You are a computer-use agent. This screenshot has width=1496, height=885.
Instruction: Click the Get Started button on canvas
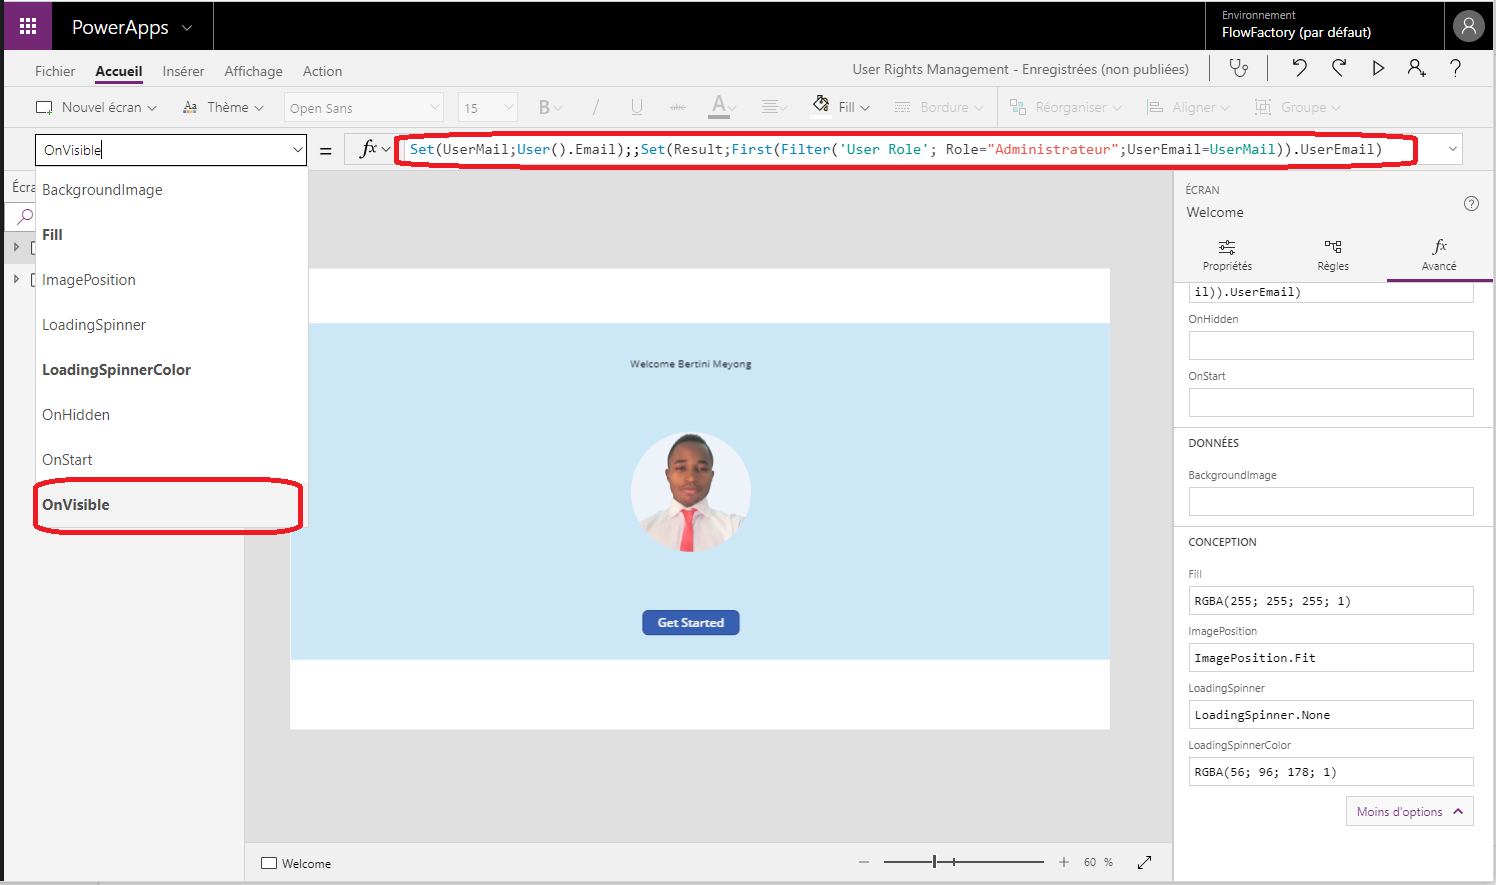click(690, 623)
